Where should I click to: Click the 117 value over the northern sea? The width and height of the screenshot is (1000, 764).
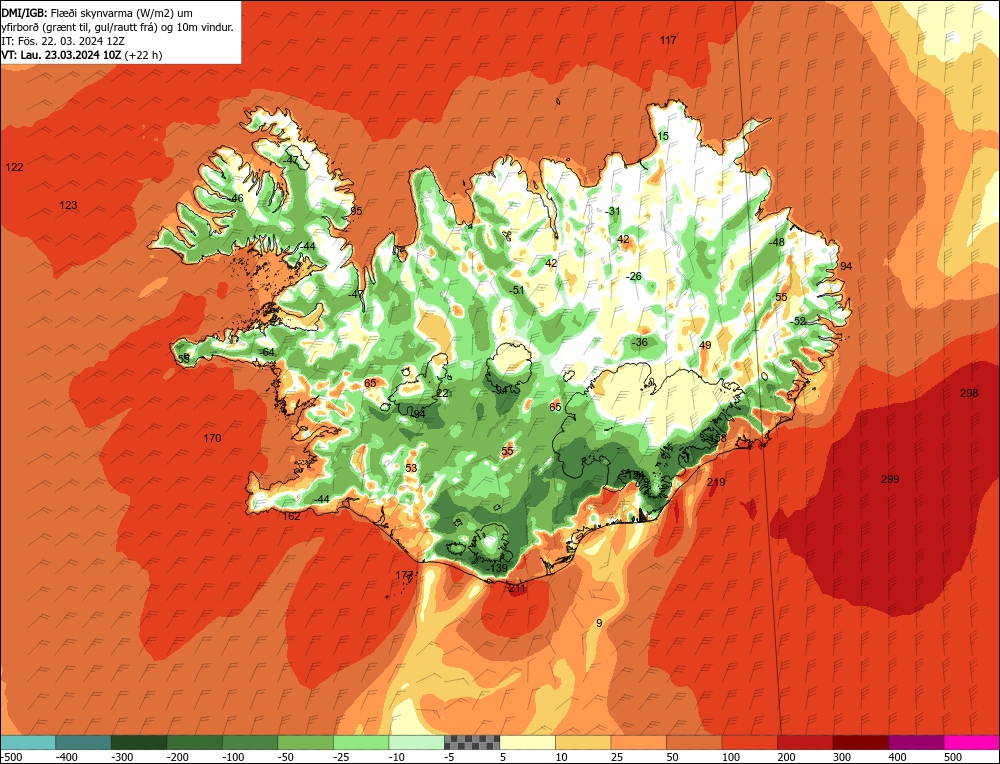click(668, 40)
